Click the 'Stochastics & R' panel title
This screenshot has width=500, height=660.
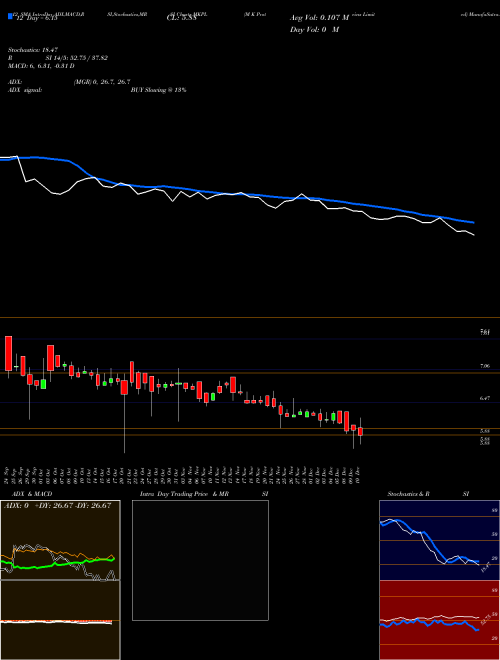[x=408, y=494]
